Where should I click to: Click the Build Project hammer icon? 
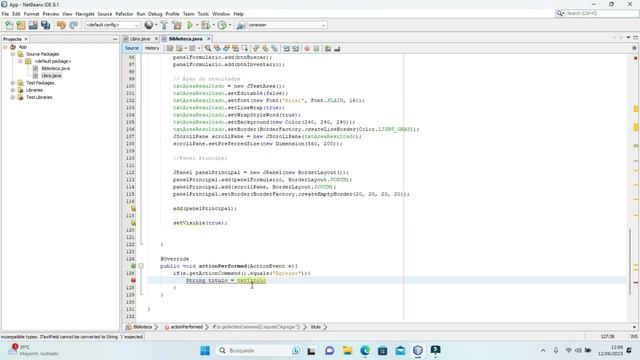tap(164, 25)
